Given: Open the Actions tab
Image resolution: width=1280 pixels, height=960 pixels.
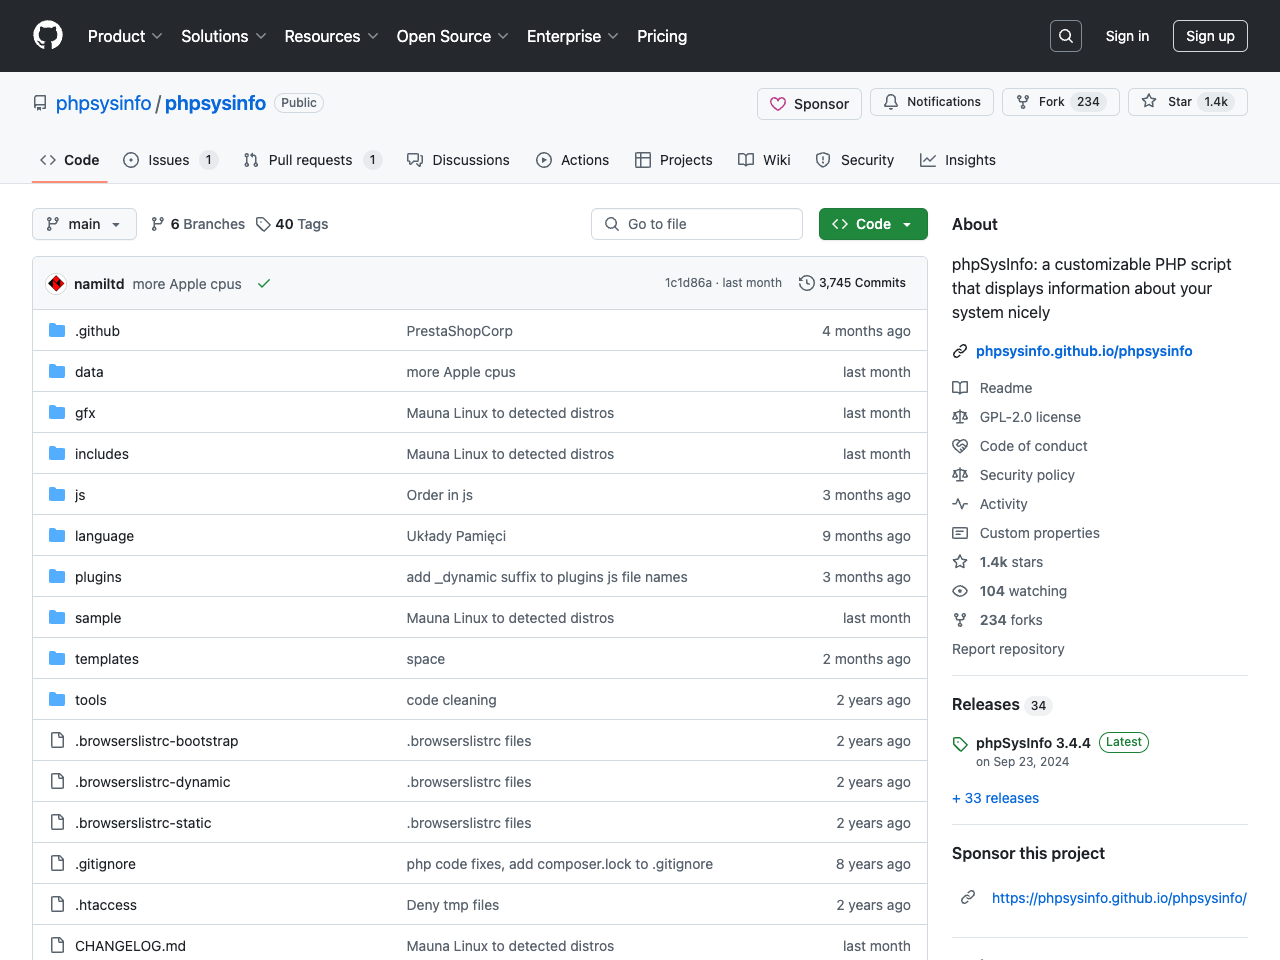Looking at the screenshot, I should 573,160.
